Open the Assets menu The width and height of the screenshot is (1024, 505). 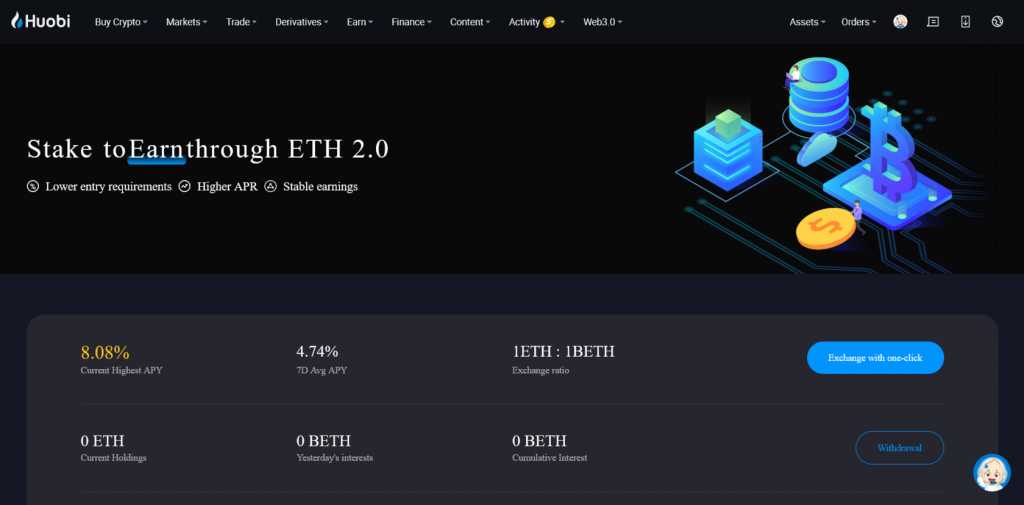click(807, 22)
